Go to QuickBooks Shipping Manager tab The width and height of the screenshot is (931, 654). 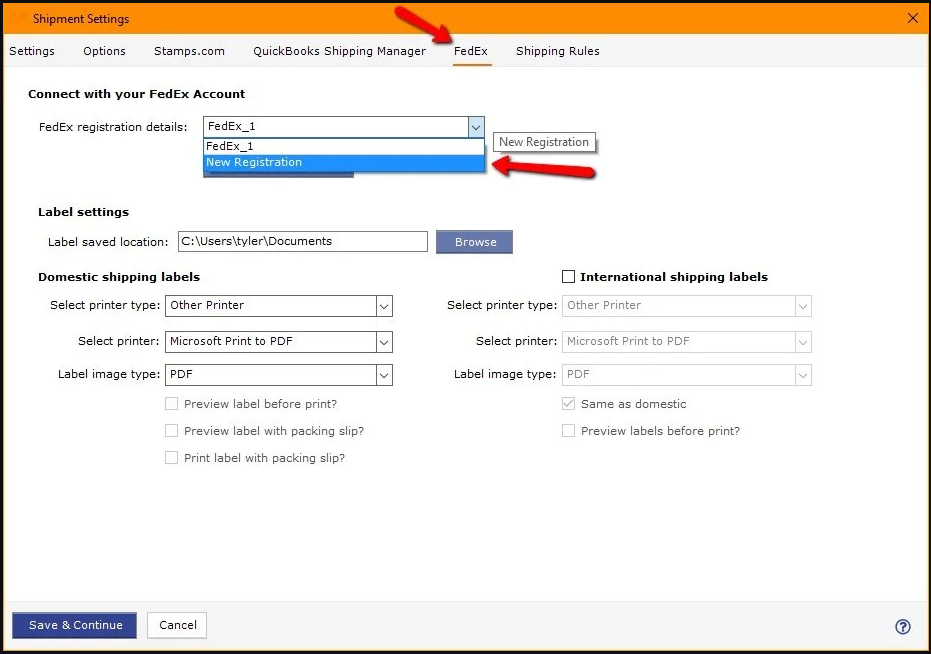pos(339,51)
